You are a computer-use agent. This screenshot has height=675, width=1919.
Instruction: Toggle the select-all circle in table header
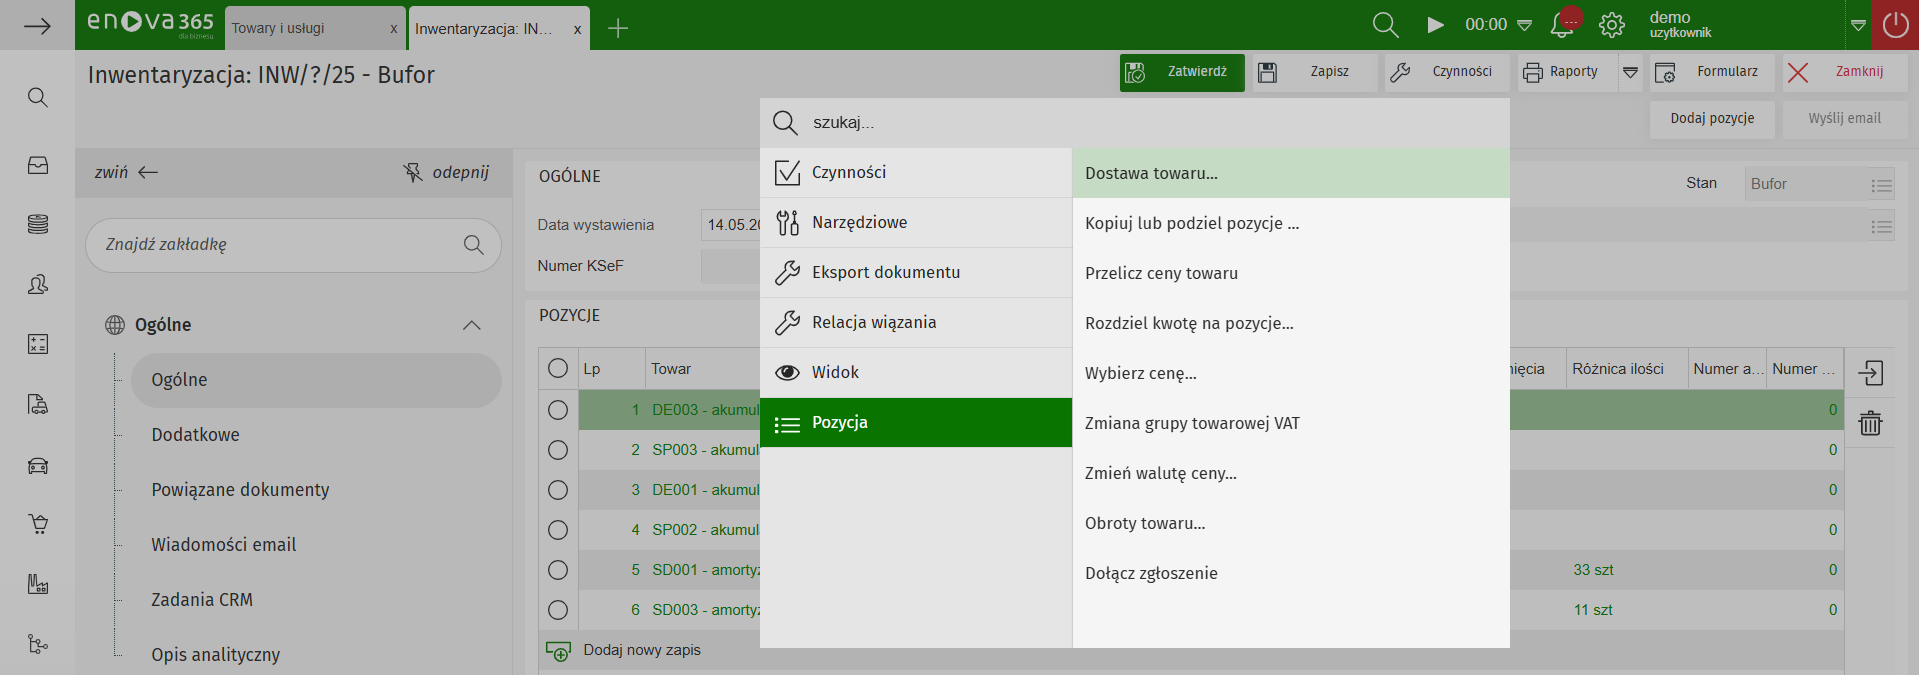click(558, 369)
